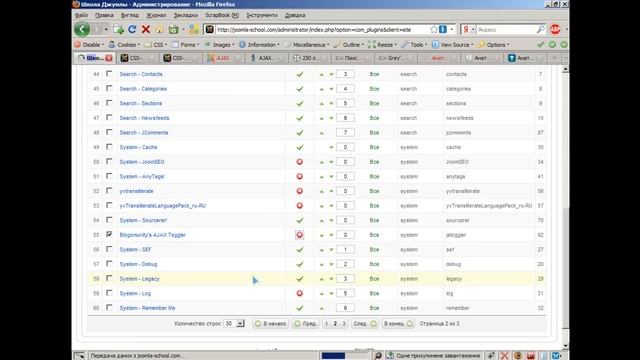The width and height of the screenshot is (640, 360).
Task: Open Blogomunity's AJAX Toggler plugin link
Action: click(152, 235)
